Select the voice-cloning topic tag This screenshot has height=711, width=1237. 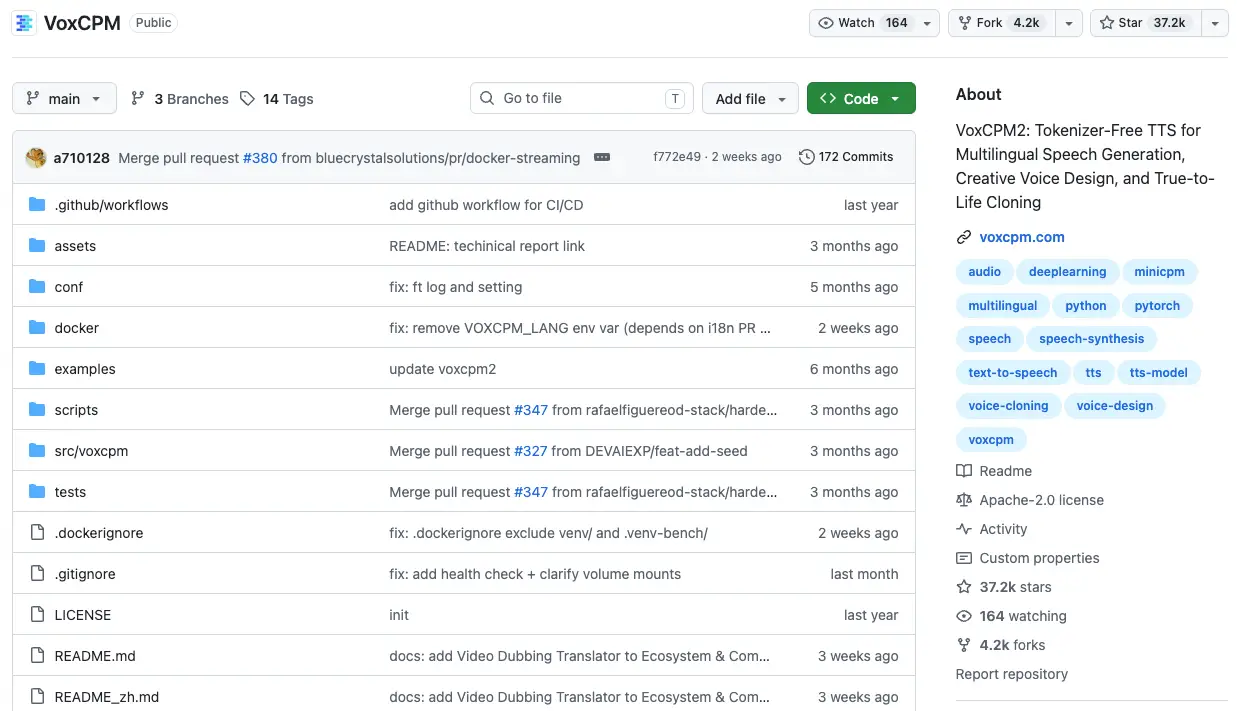coord(1009,406)
